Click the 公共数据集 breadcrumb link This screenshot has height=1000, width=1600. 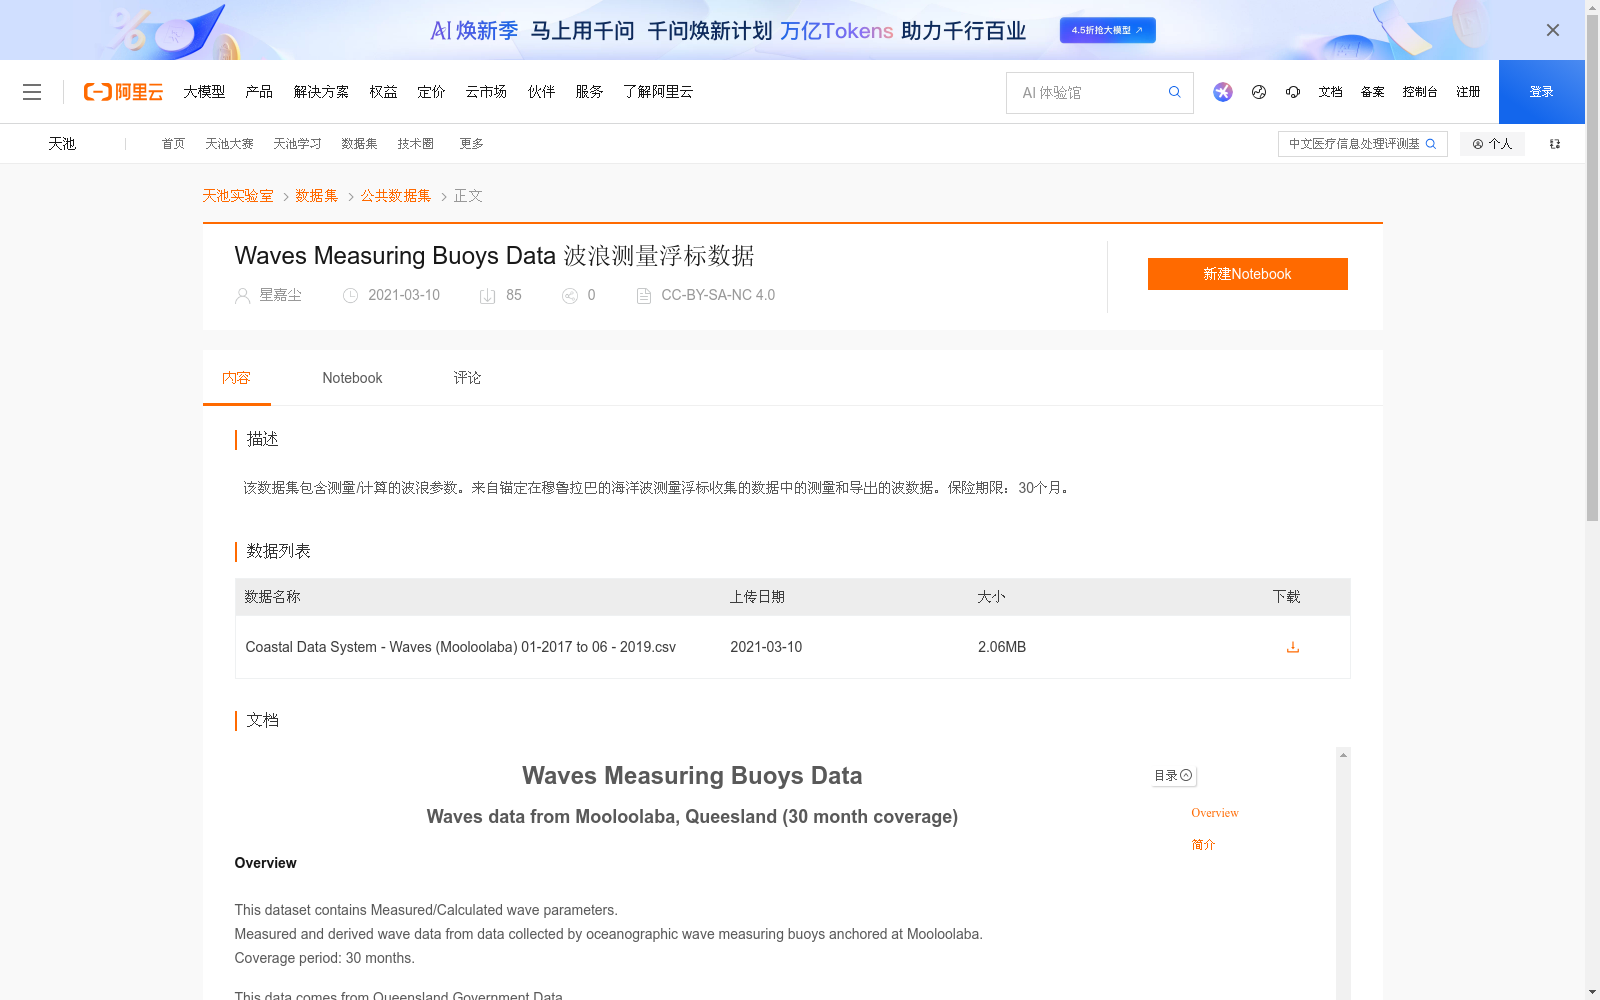pos(396,196)
